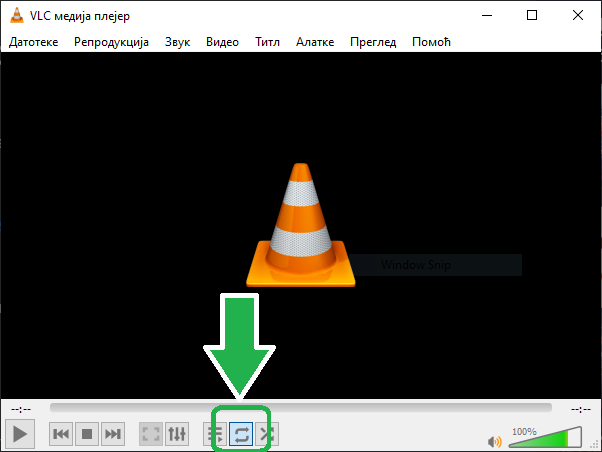
Task: Minimize the VLC window
Action: pyautogui.click(x=487, y=15)
